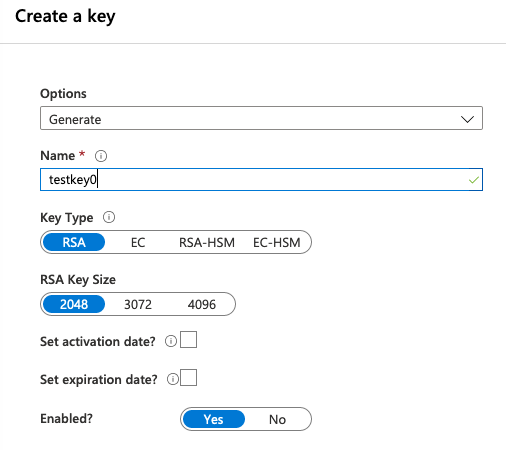Select the RSA-HSM key type
The width and height of the screenshot is (506, 450).
(207, 242)
